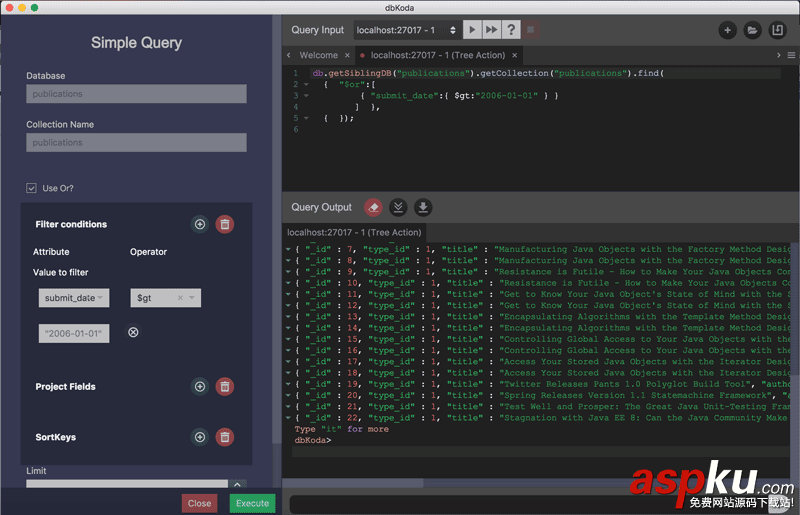Open the submit_date attribute dropdown
Image resolution: width=800 pixels, height=515 pixels.
tap(72, 298)
